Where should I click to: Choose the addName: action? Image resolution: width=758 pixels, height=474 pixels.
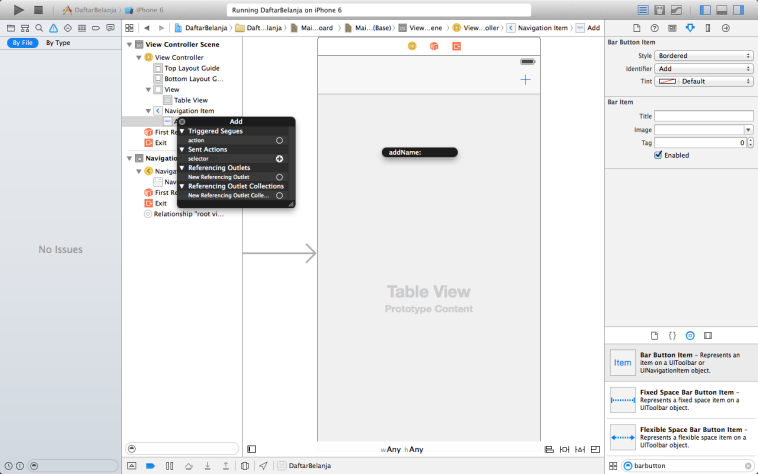click(x=420, y=152)
